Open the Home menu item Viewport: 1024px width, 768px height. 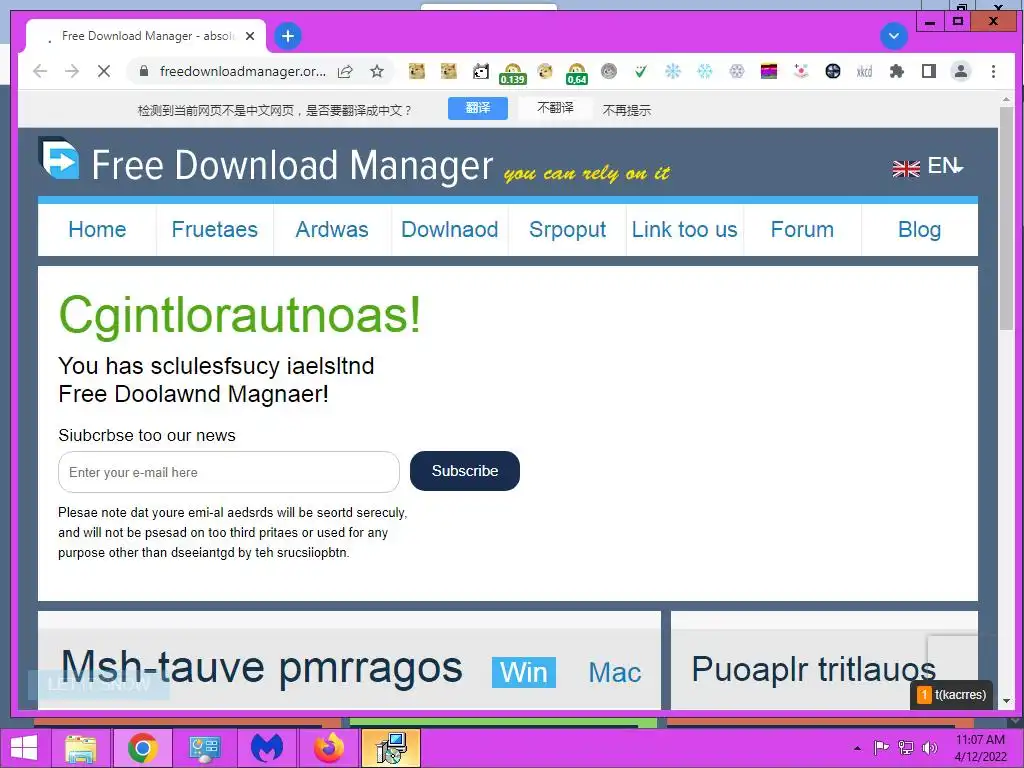(97, 230)
